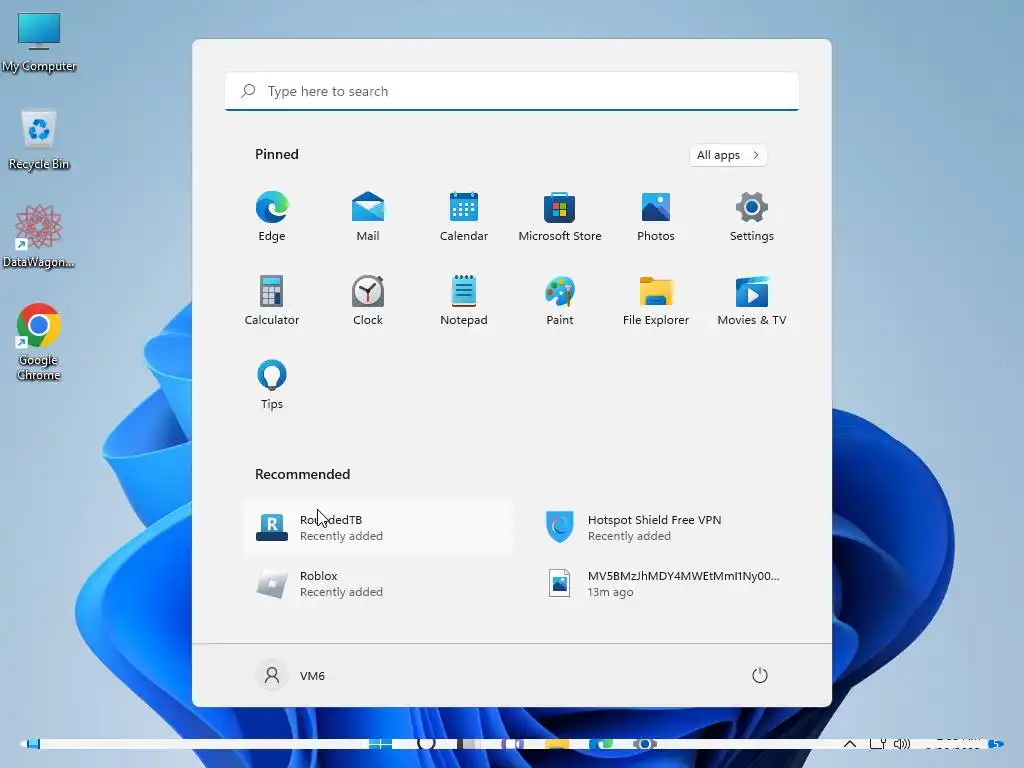The height and width of the screenshot is (768, 1024).
Task: Select Google Chrome desktop shortcut
Action: (39, 342)
